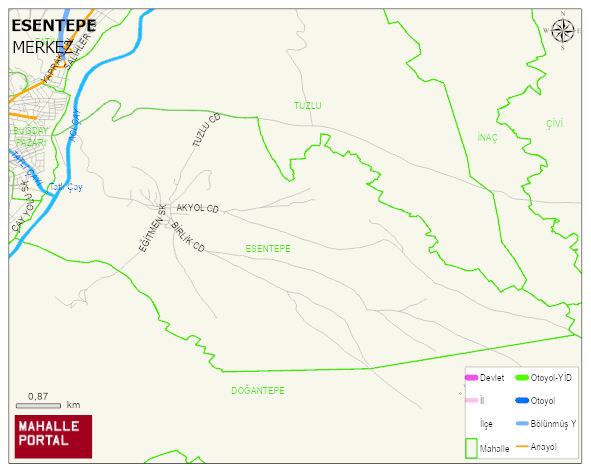Select the TUZLU neighborhood label
This screenshot has height=472, width=591.
(x=308, y=106)
